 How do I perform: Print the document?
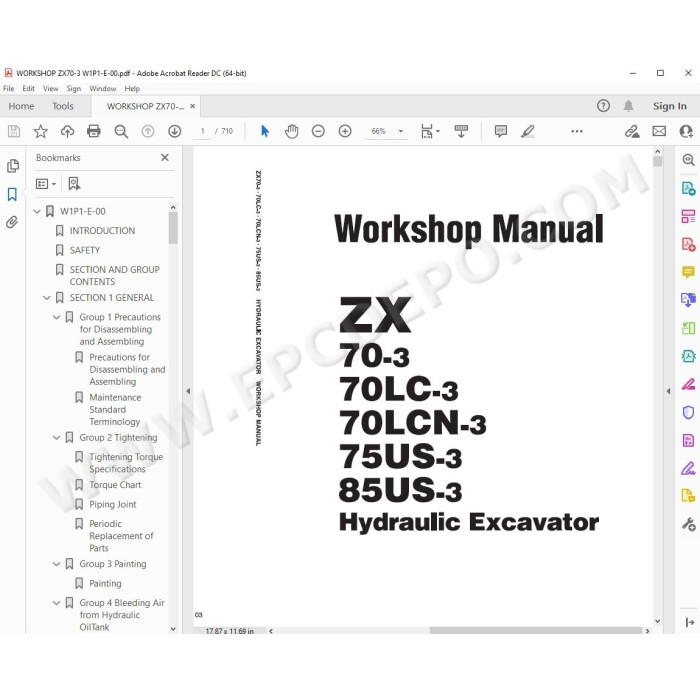click(94, 131)
